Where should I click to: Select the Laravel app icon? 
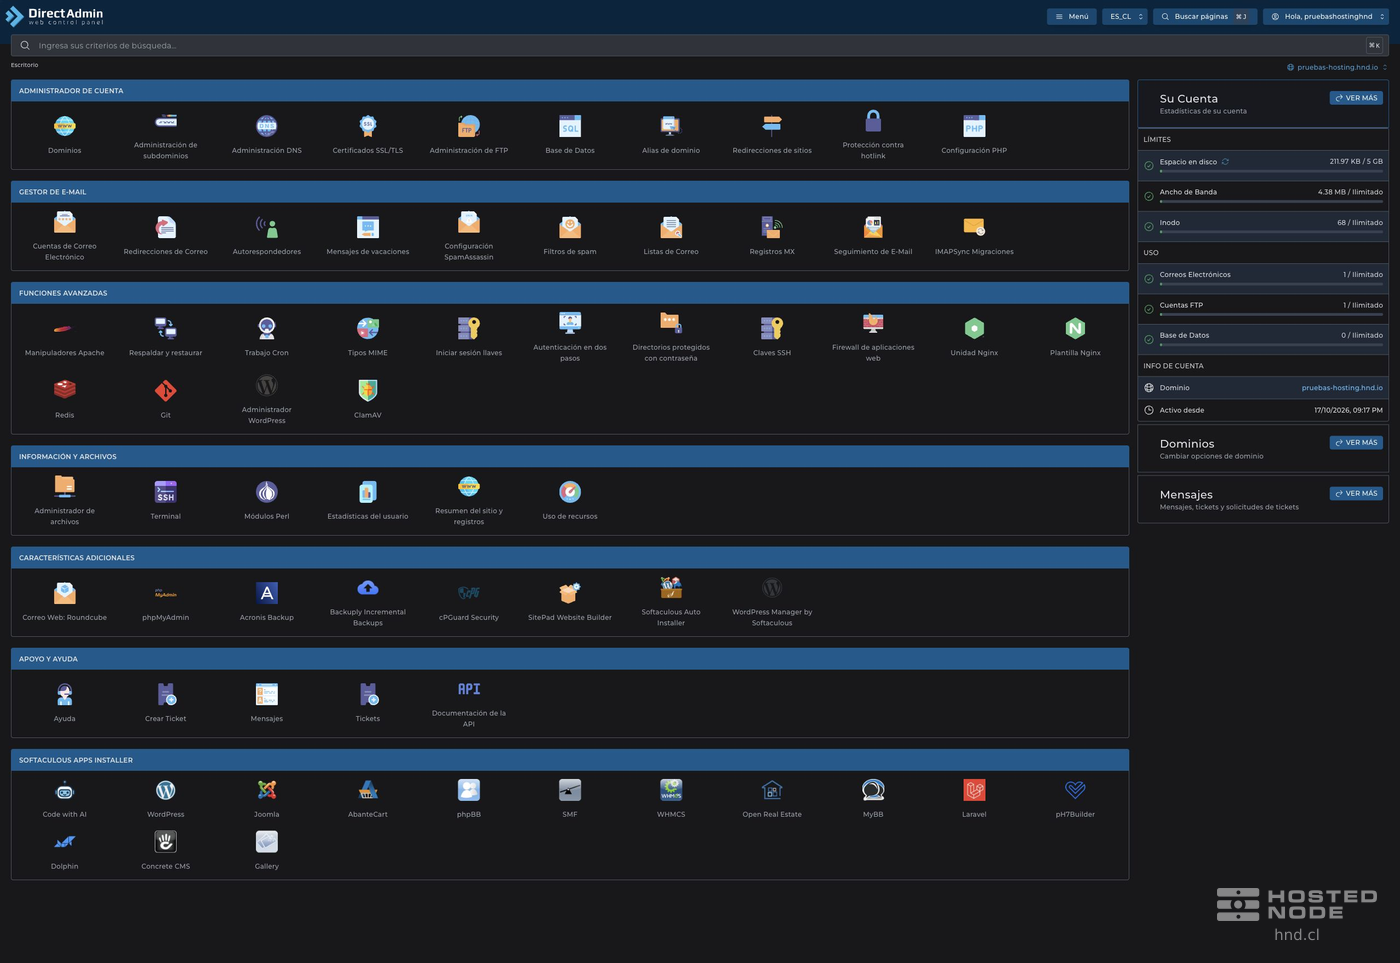[x=974, y=790]
